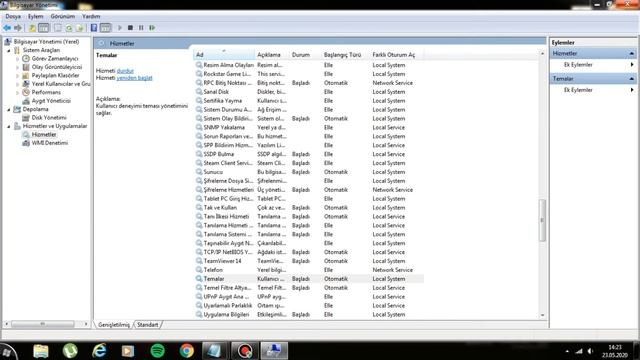The image size is (640, 360).
Task: Click the scroll up arrow of services list
Action: (542, 53)
